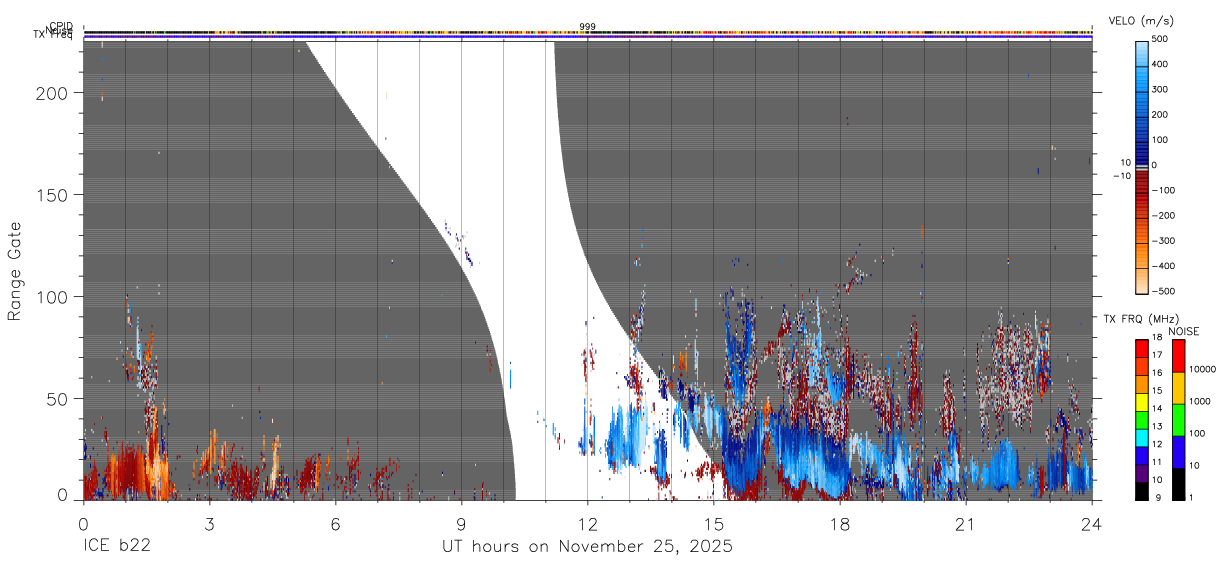Click the ICE b22 radar beam label
This screenshot has width=1228, height=567.
click(x=115, y=547)
